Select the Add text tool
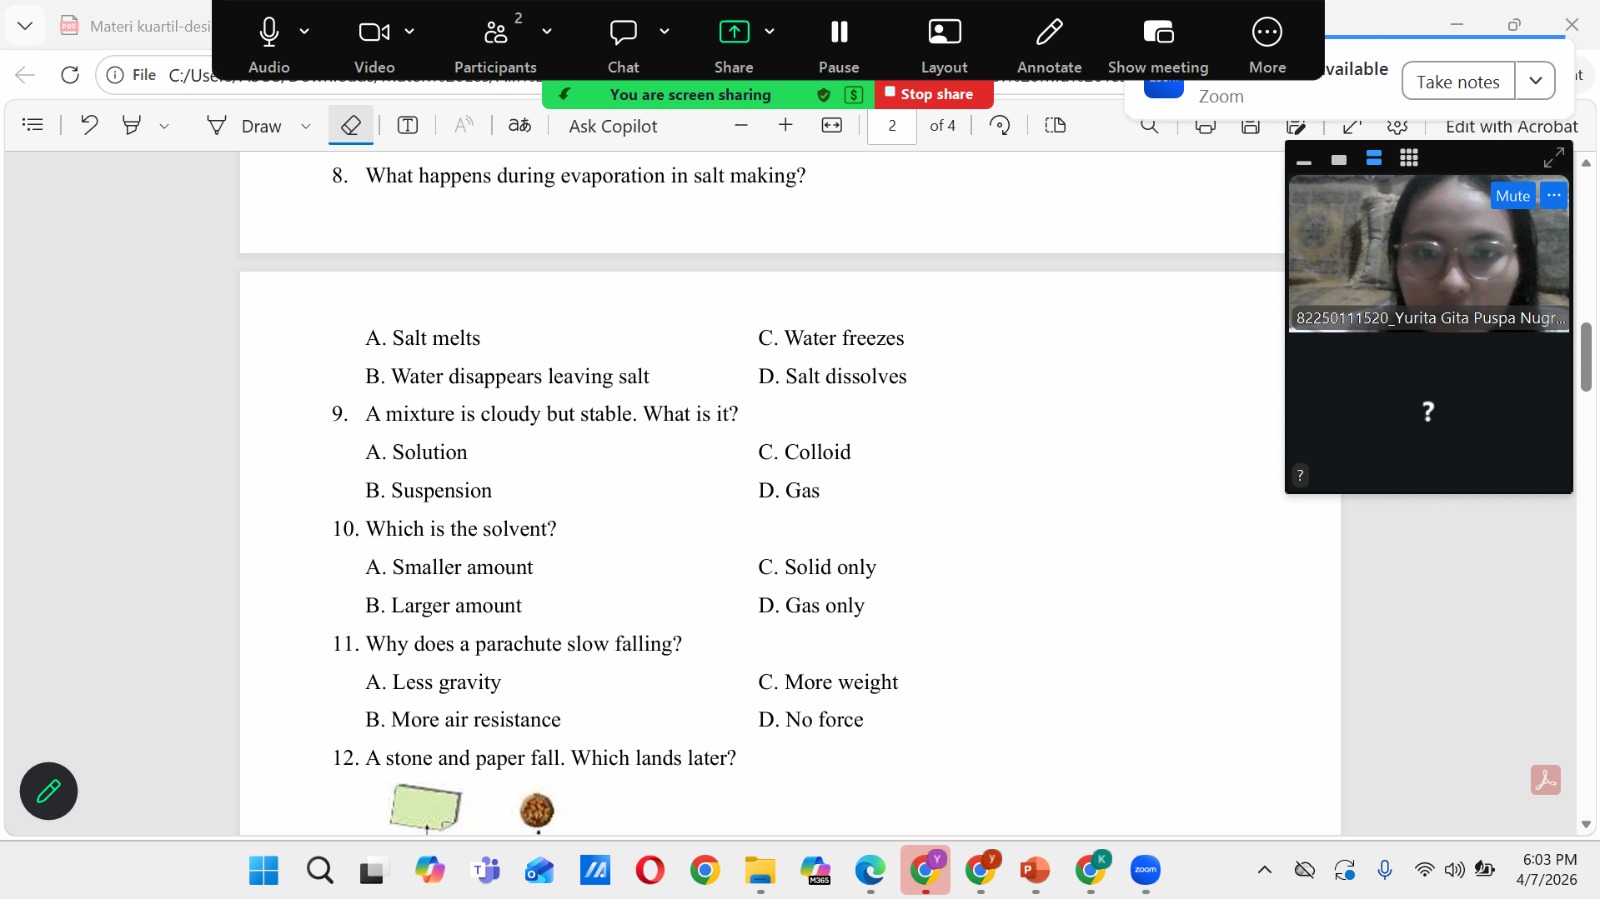The height and width of the screenshot is (899, 1600). 408,125
